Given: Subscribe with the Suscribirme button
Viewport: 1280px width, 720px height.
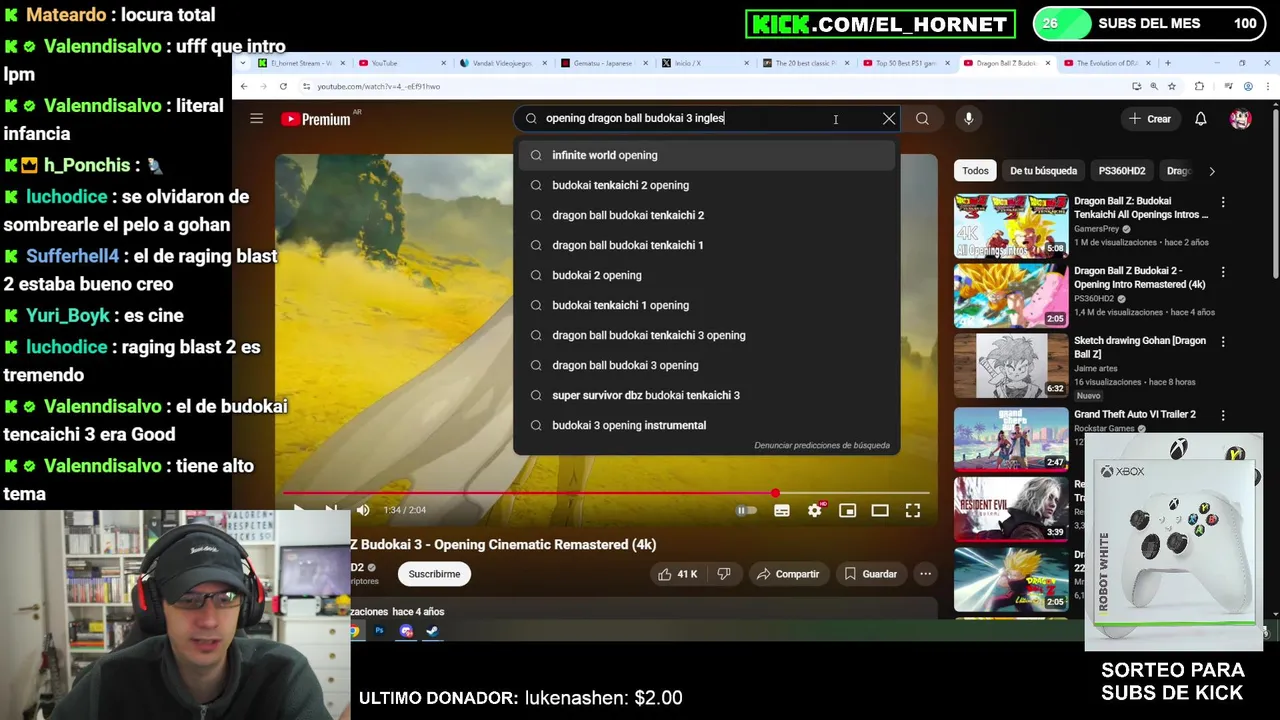Looking at the screenshot, I should pyautogui.click(x=434, y=574).
